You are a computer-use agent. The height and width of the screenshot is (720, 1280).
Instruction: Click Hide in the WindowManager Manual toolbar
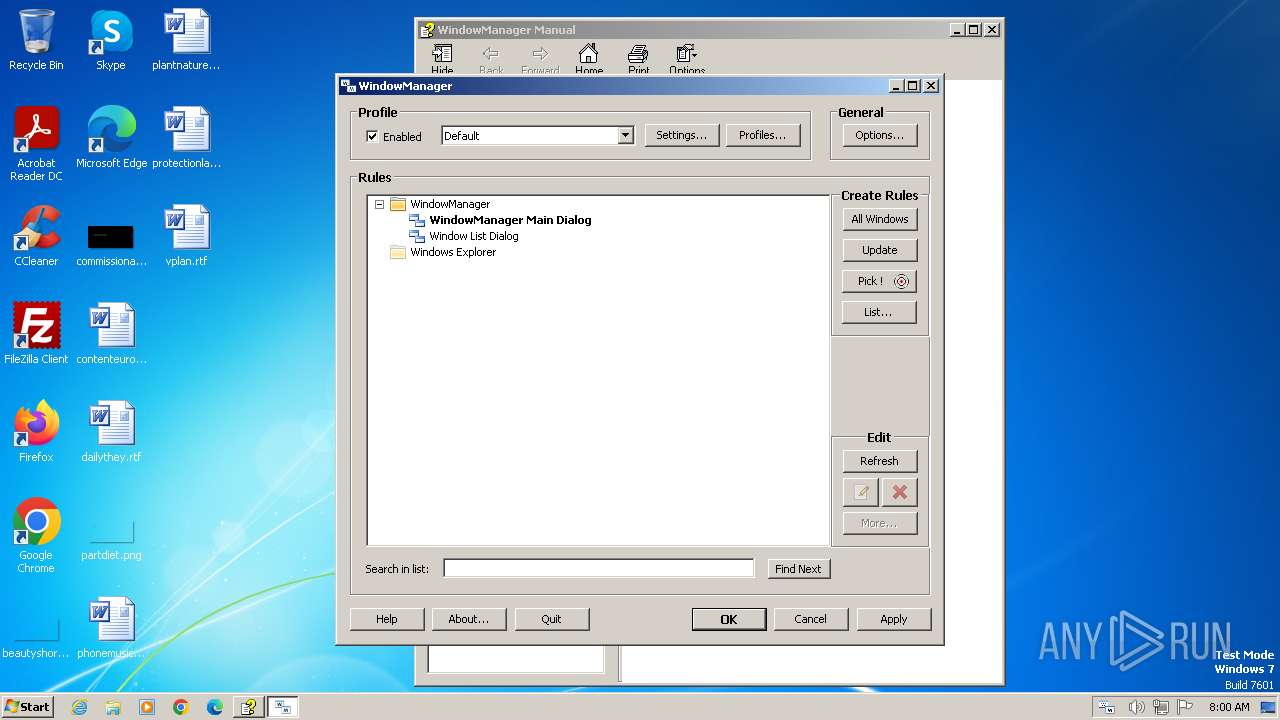click(442, 60)
